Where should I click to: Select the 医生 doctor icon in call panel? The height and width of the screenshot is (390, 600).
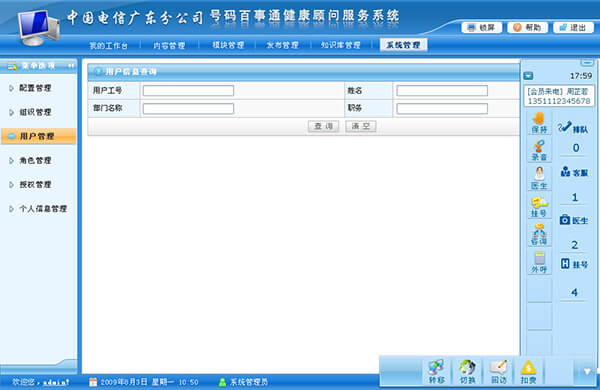coord(539,178)
